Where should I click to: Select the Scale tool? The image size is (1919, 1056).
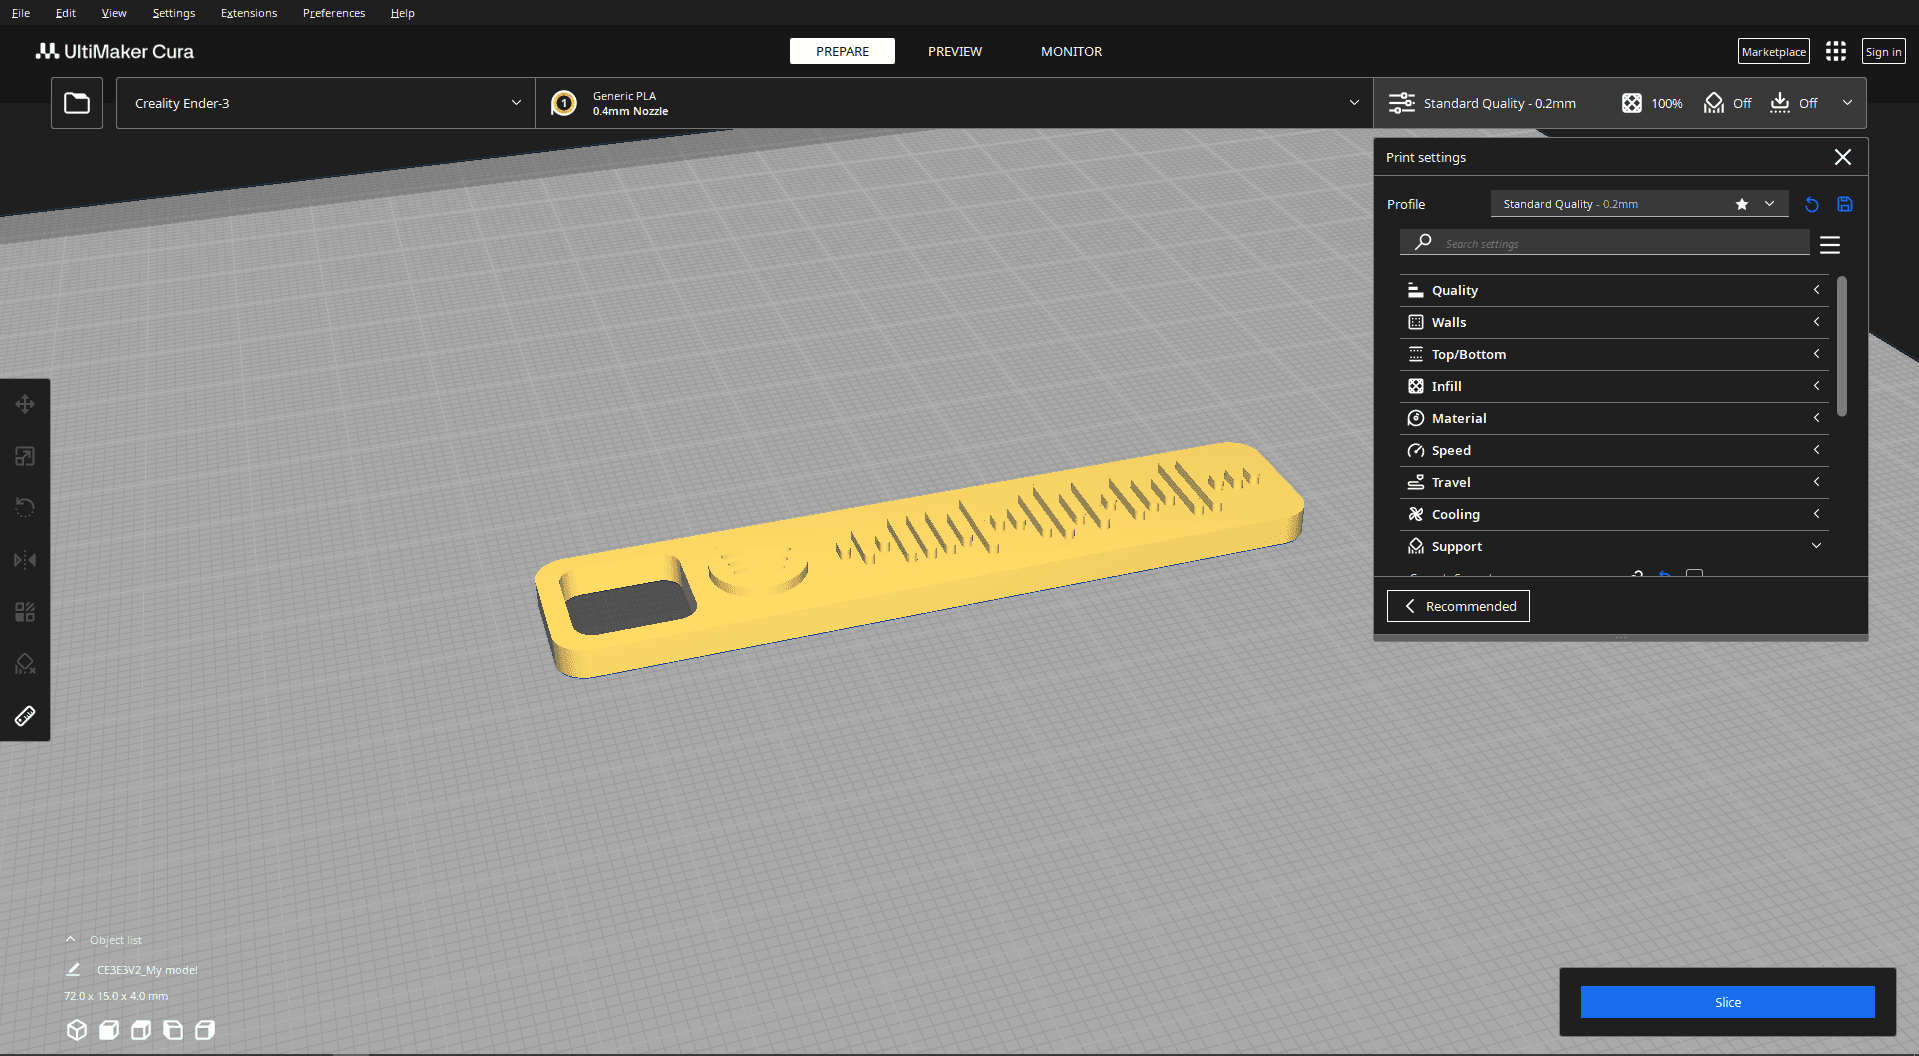[25, 456]
